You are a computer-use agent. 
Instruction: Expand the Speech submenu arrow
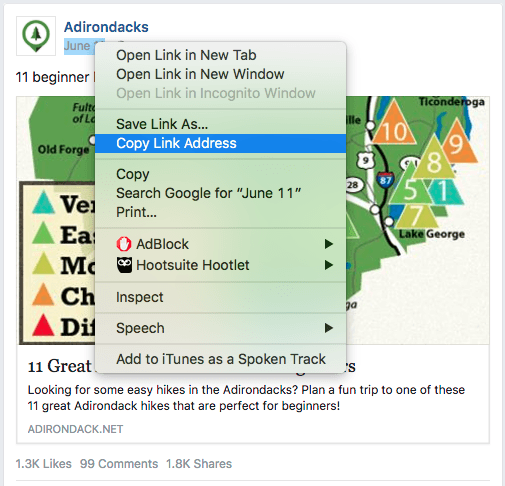329,328
